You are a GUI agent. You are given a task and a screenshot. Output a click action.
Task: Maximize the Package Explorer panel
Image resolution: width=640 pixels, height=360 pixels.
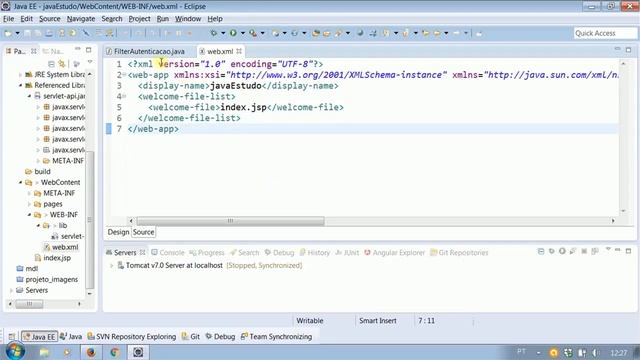tap(89, 50)
